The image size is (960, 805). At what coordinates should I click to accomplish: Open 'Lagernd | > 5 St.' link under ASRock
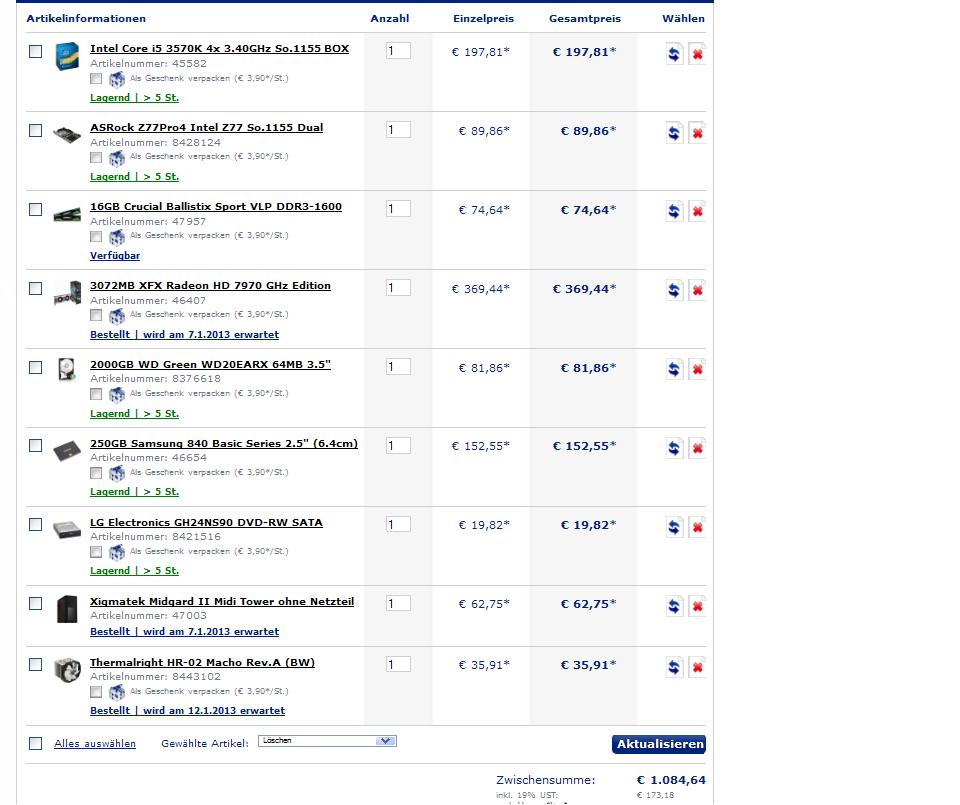134,176
